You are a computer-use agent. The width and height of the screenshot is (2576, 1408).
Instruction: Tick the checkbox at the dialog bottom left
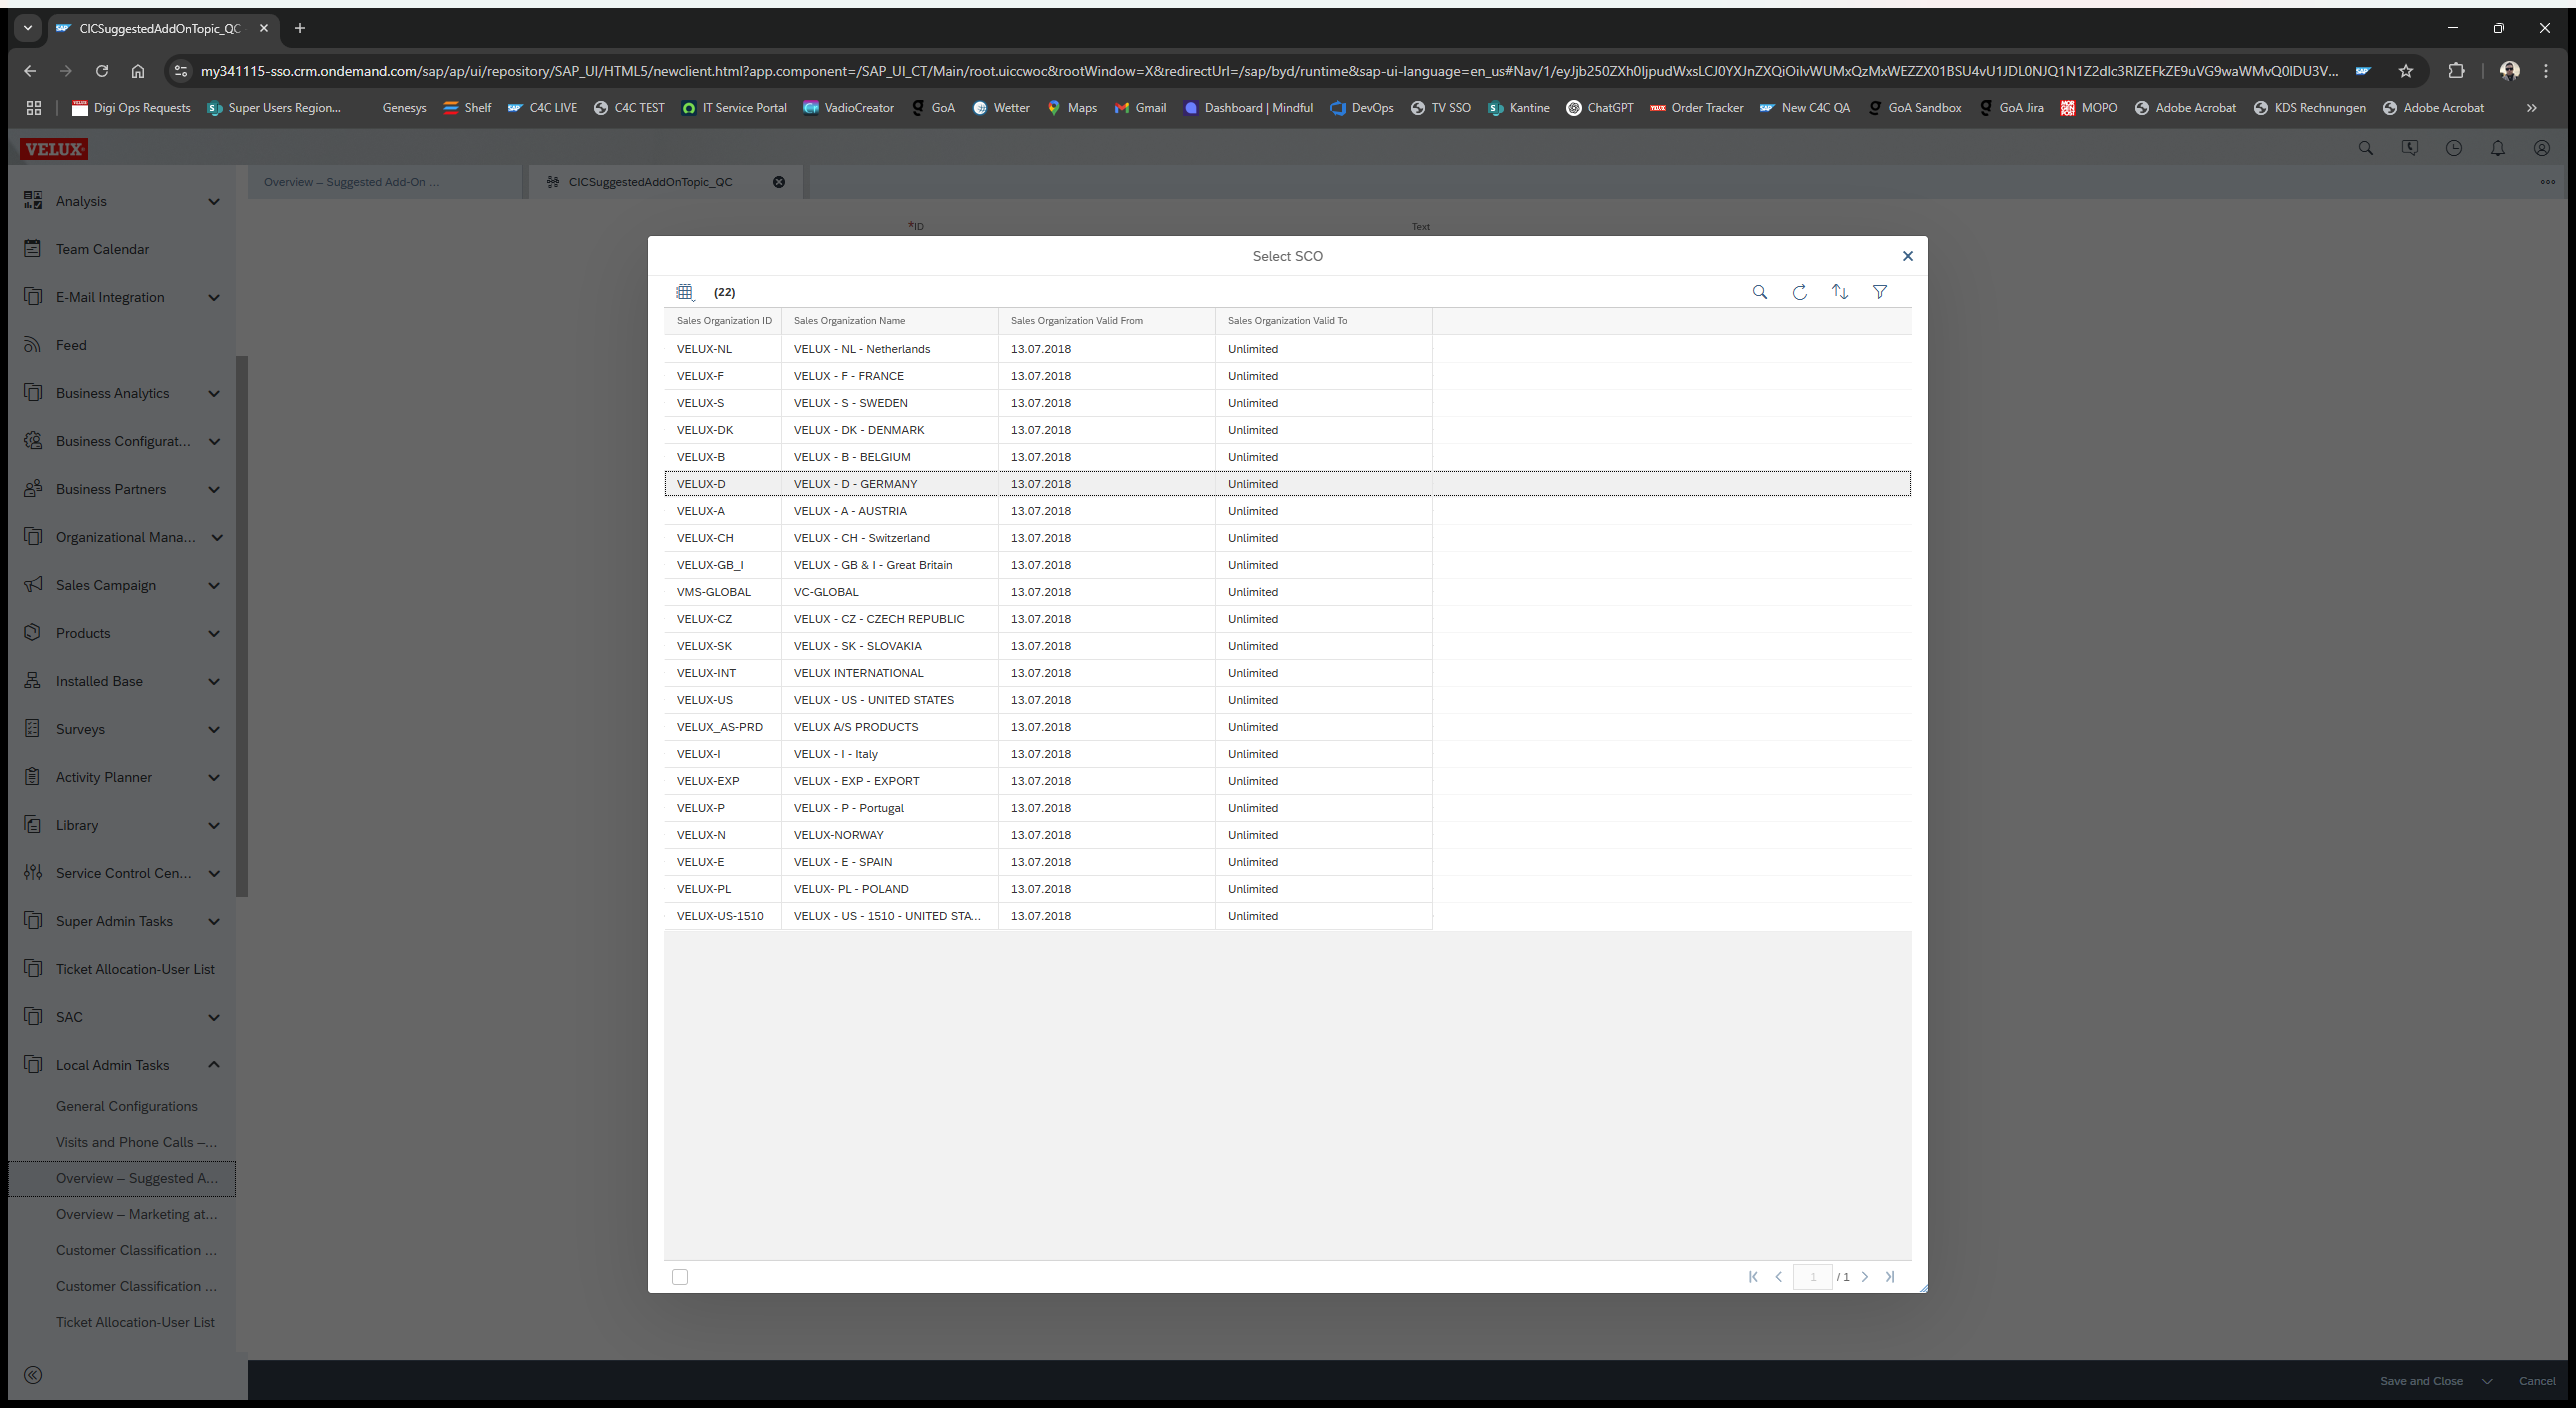(x=680, y=1276)
